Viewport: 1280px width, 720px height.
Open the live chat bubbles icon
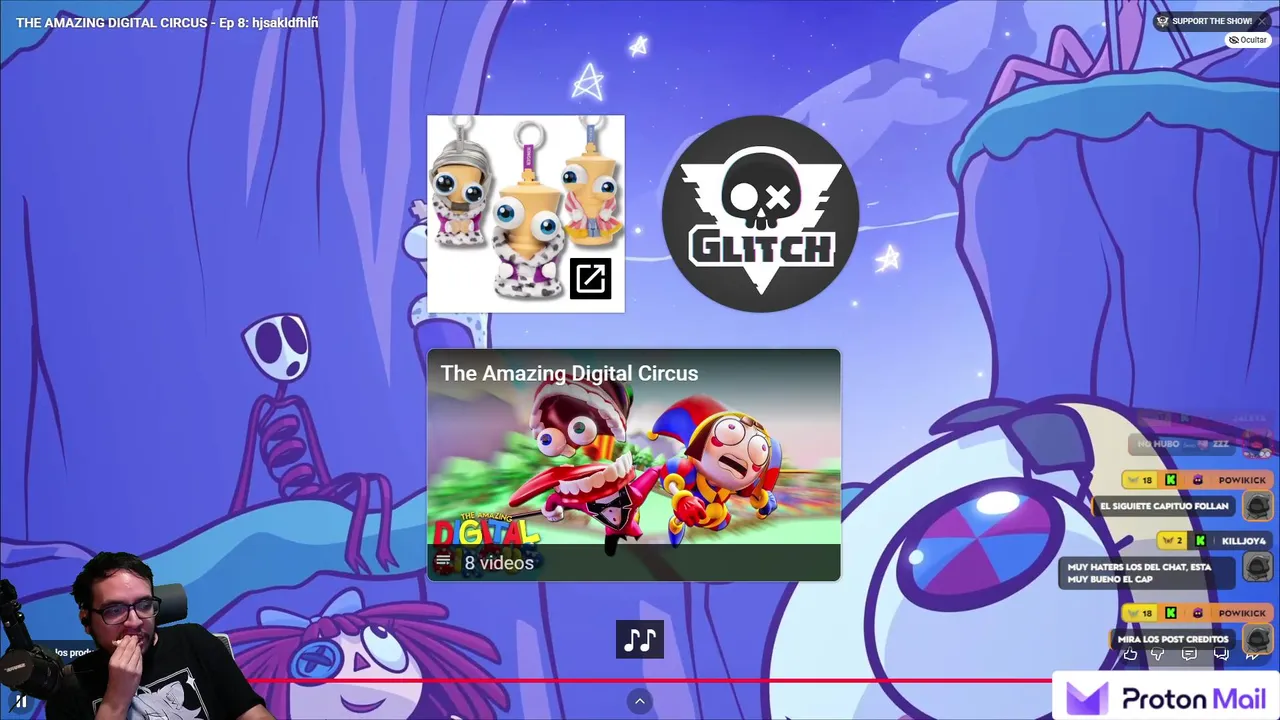point(1221,654)
